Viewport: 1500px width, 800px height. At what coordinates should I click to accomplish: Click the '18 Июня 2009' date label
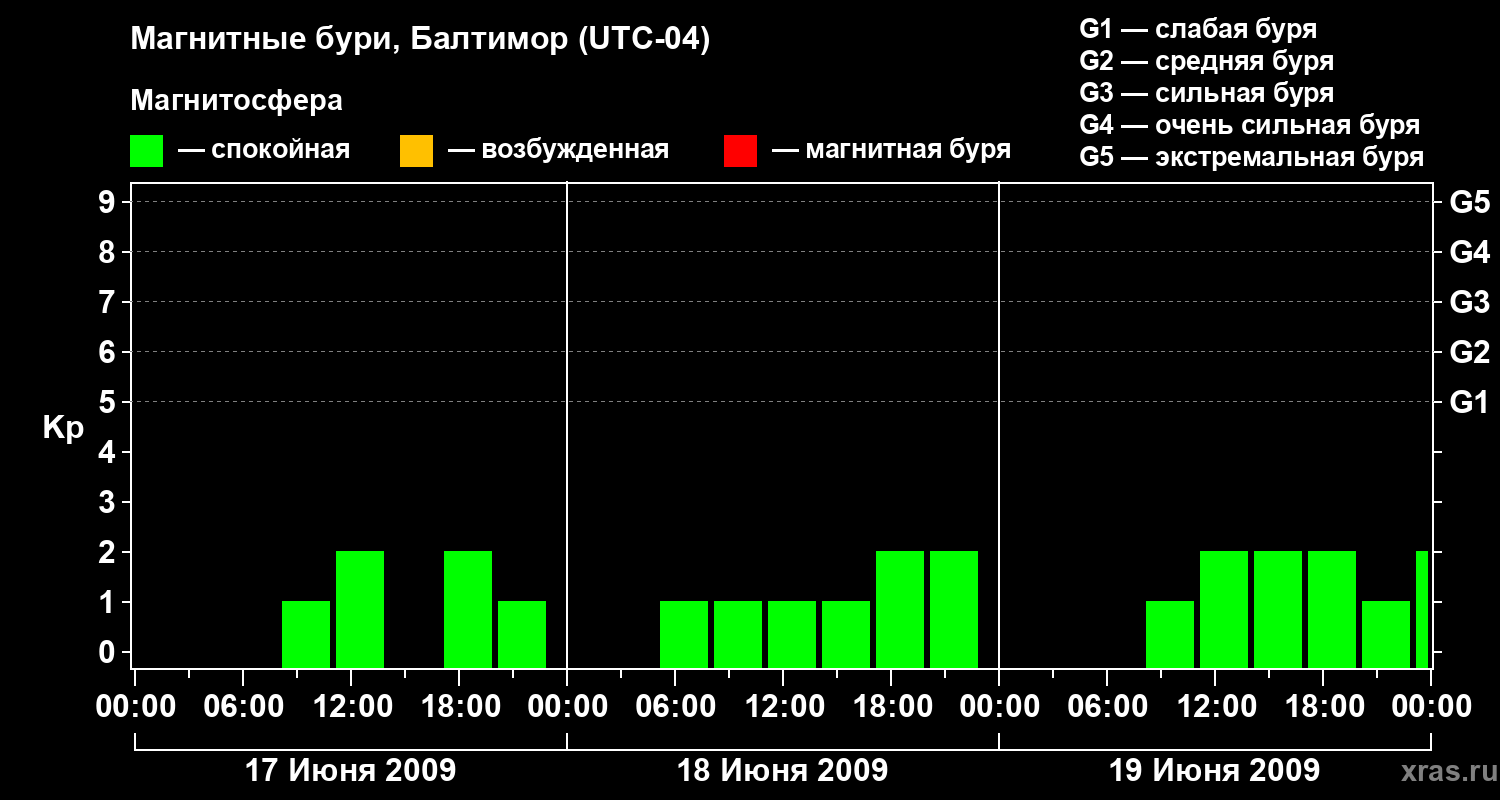782,771
